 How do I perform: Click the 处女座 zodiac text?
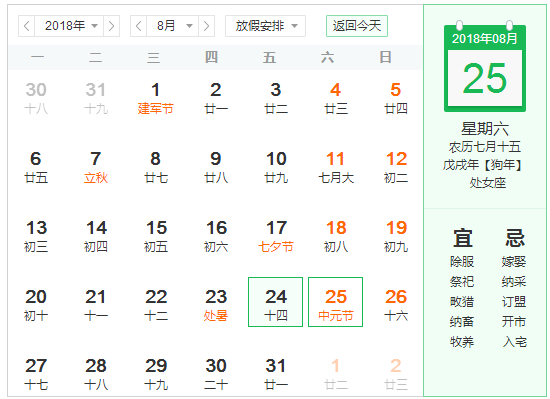click(488, 183)
